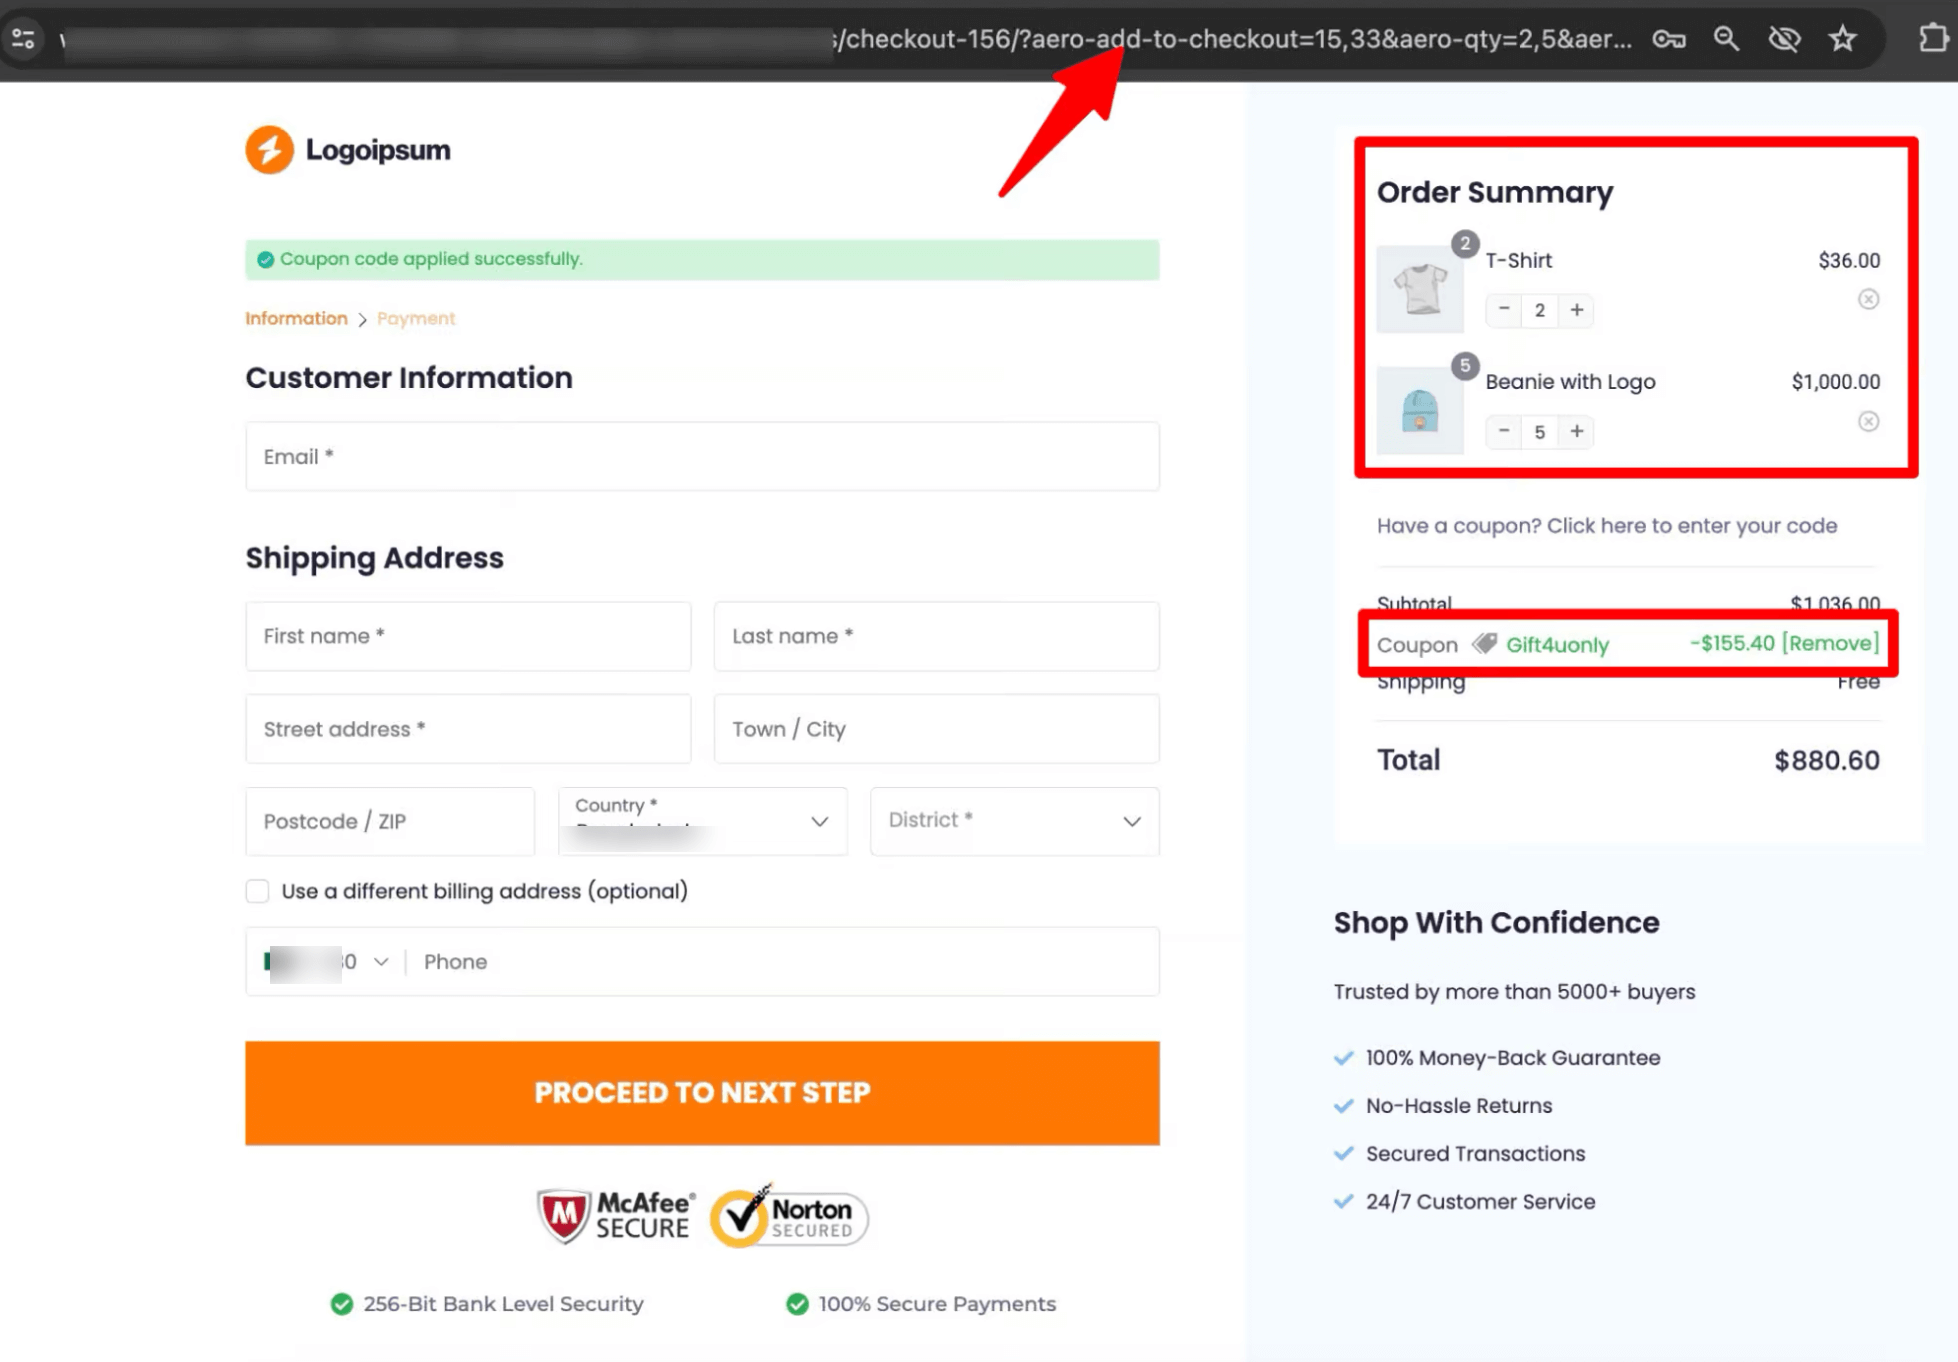The height and width of the screenshot is (1362, 1958).
Task: Open the saved passwords key icon
Action: (x=1669, y=39)
